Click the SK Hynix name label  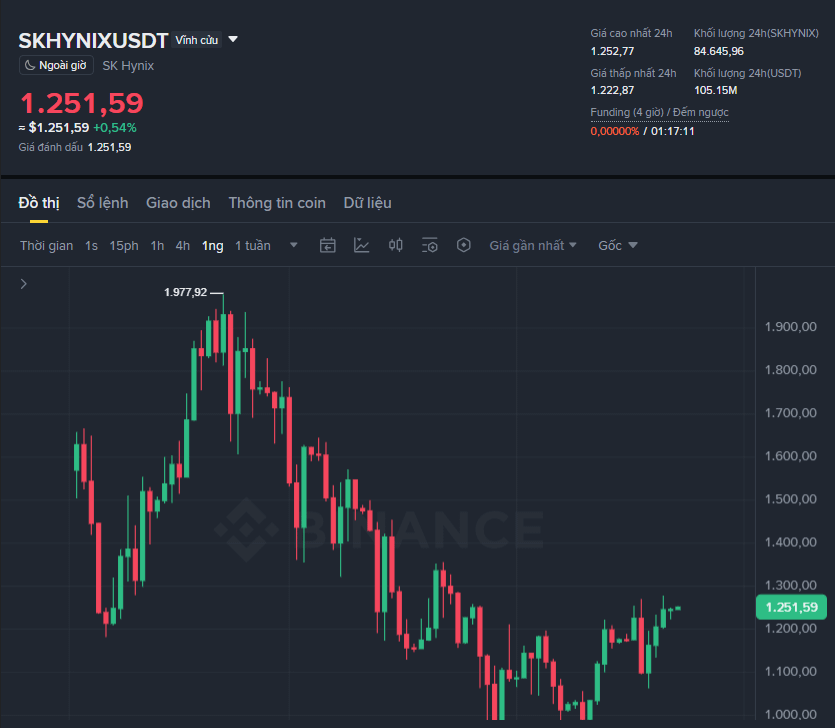tap(128, 66)
